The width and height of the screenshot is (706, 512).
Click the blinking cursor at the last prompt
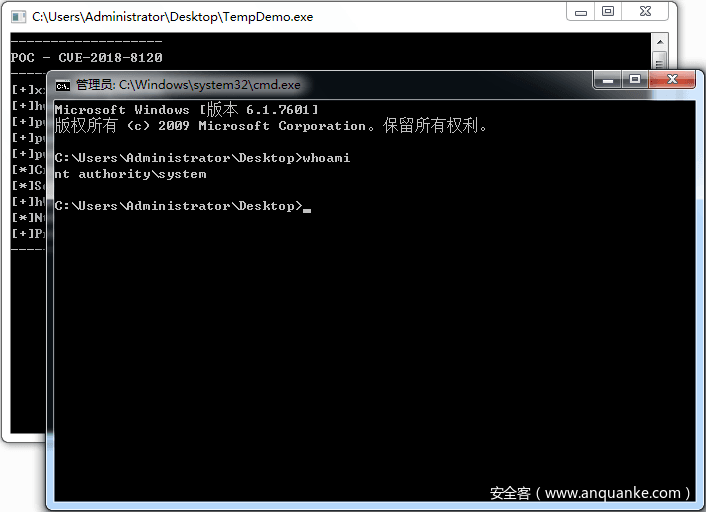pyautogui.click(x=307, y=207)
